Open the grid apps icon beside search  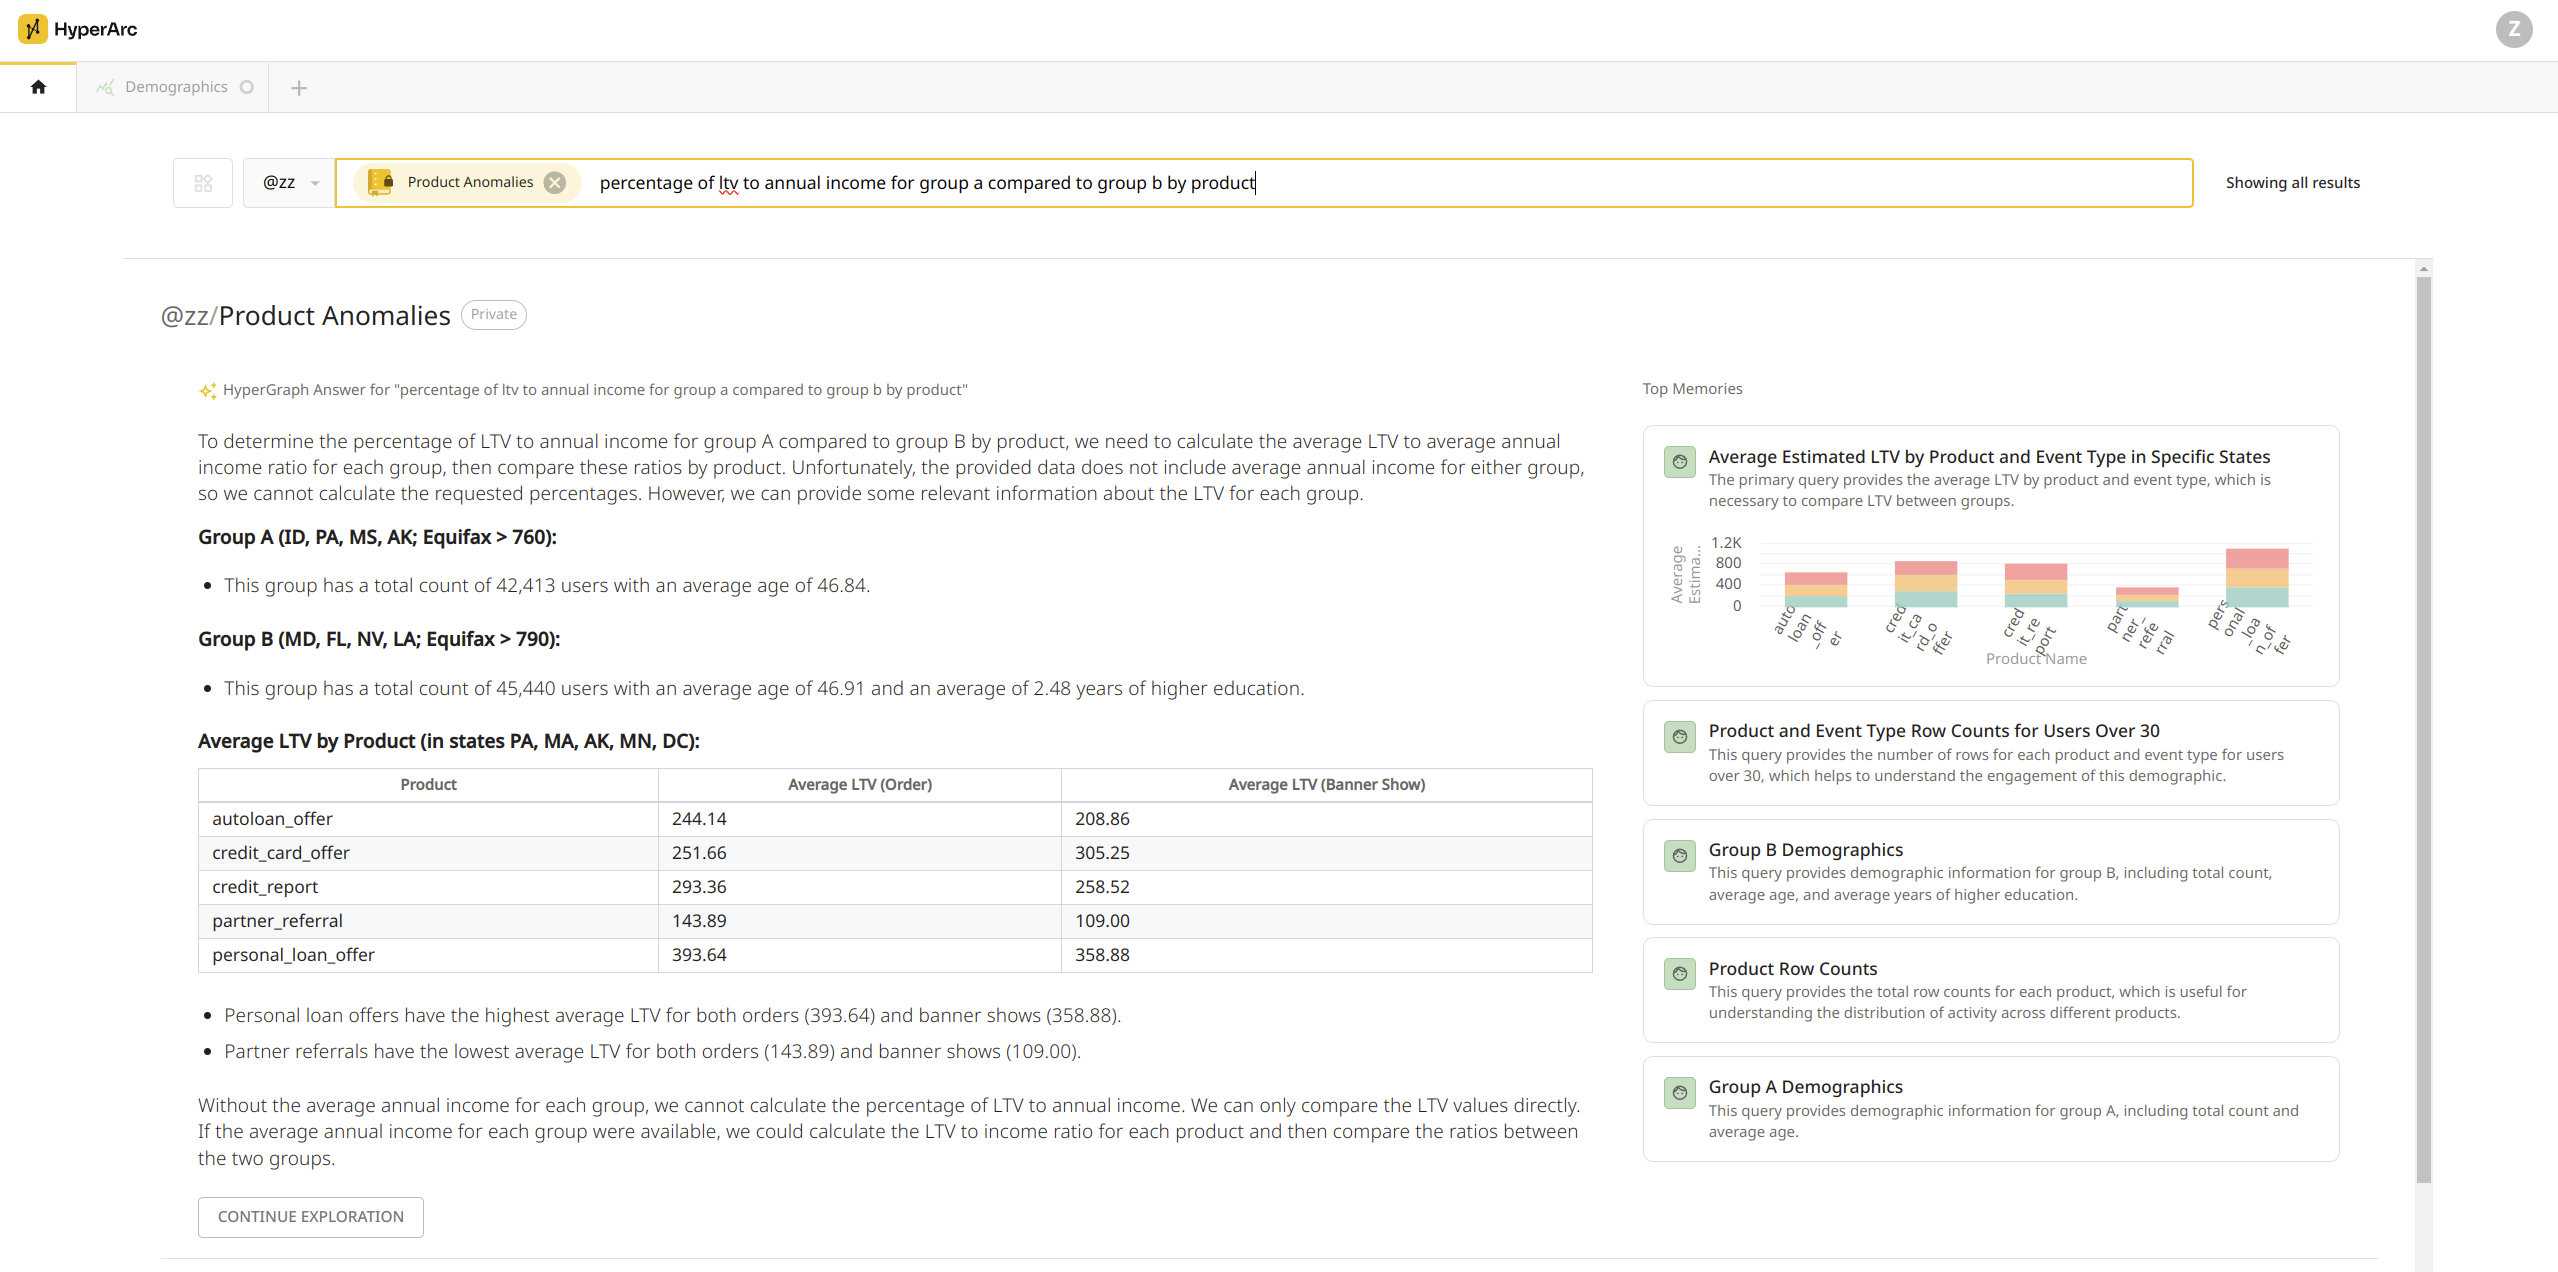(203, 183)
